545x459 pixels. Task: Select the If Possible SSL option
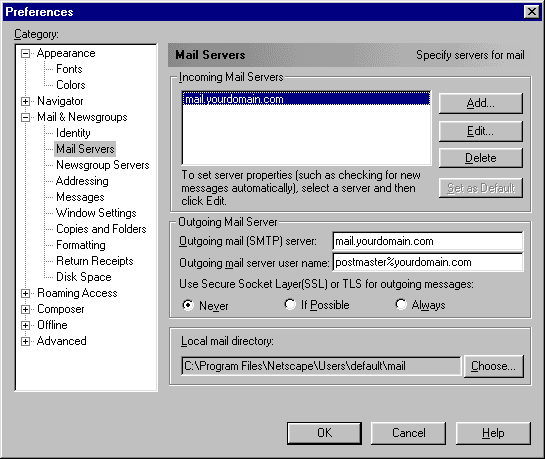pos(290,304)
